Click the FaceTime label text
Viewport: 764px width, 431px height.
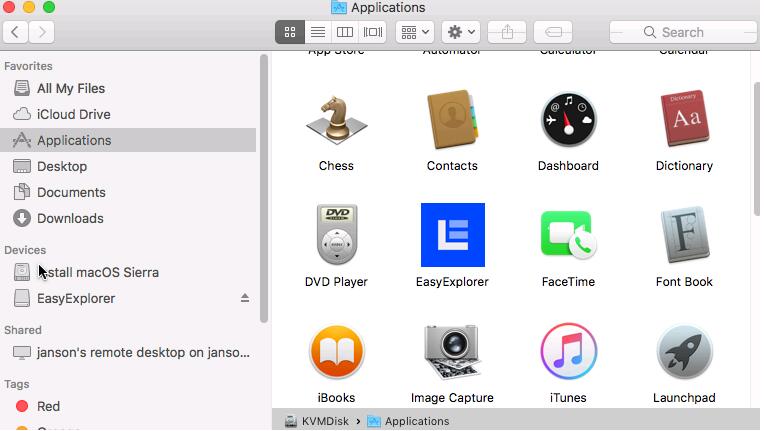click(x=568, y=281)
